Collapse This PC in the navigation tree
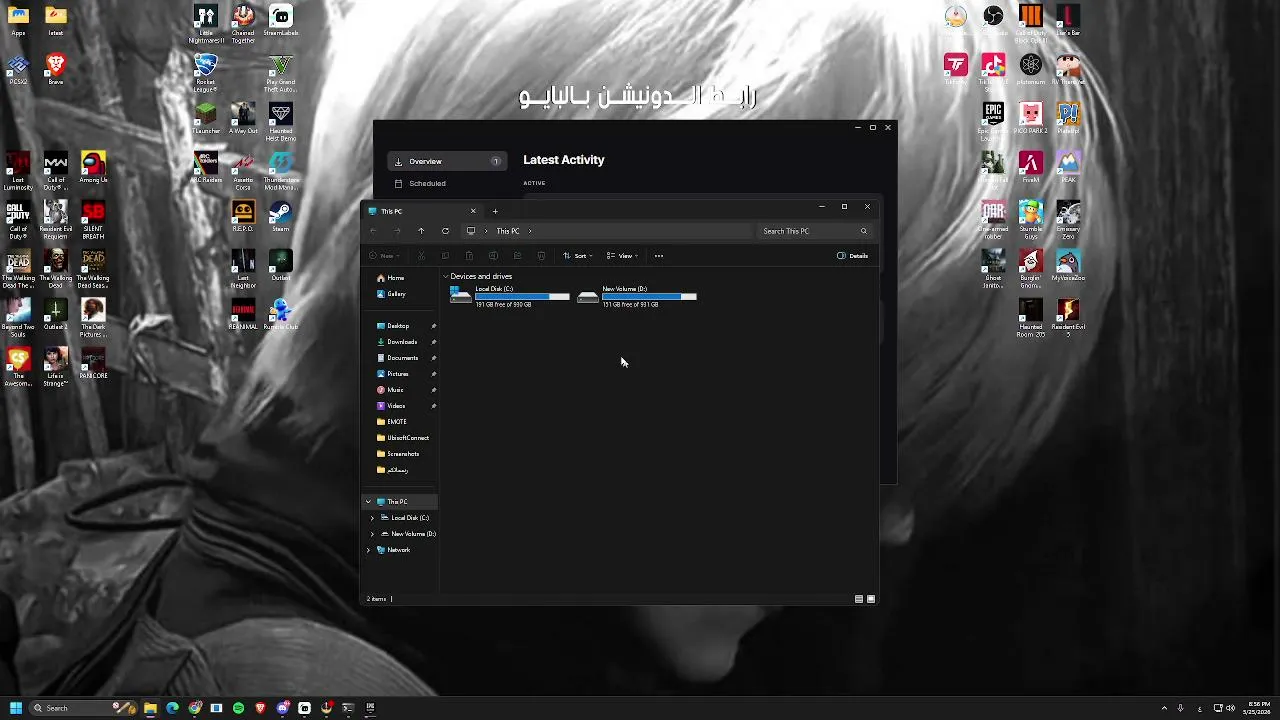Image resolution: width=1280 pixels, height=720 pixels. 368,502
